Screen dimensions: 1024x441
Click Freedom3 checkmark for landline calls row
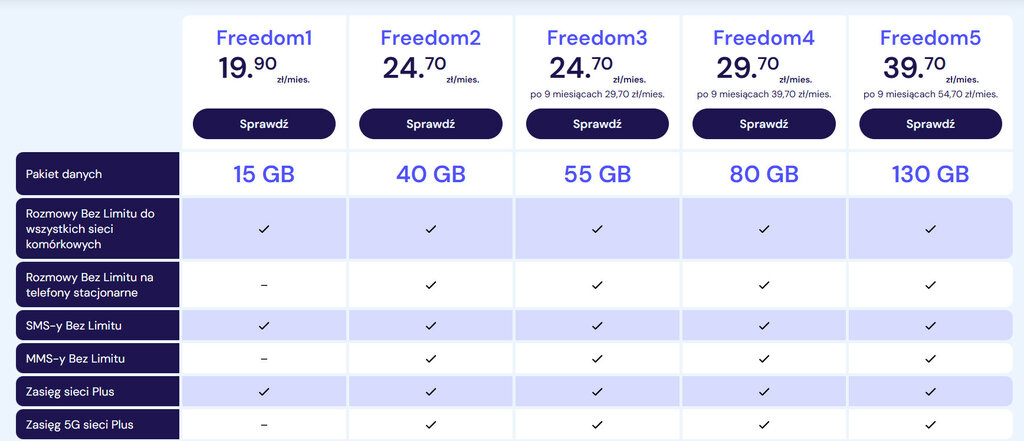[597, 285]
